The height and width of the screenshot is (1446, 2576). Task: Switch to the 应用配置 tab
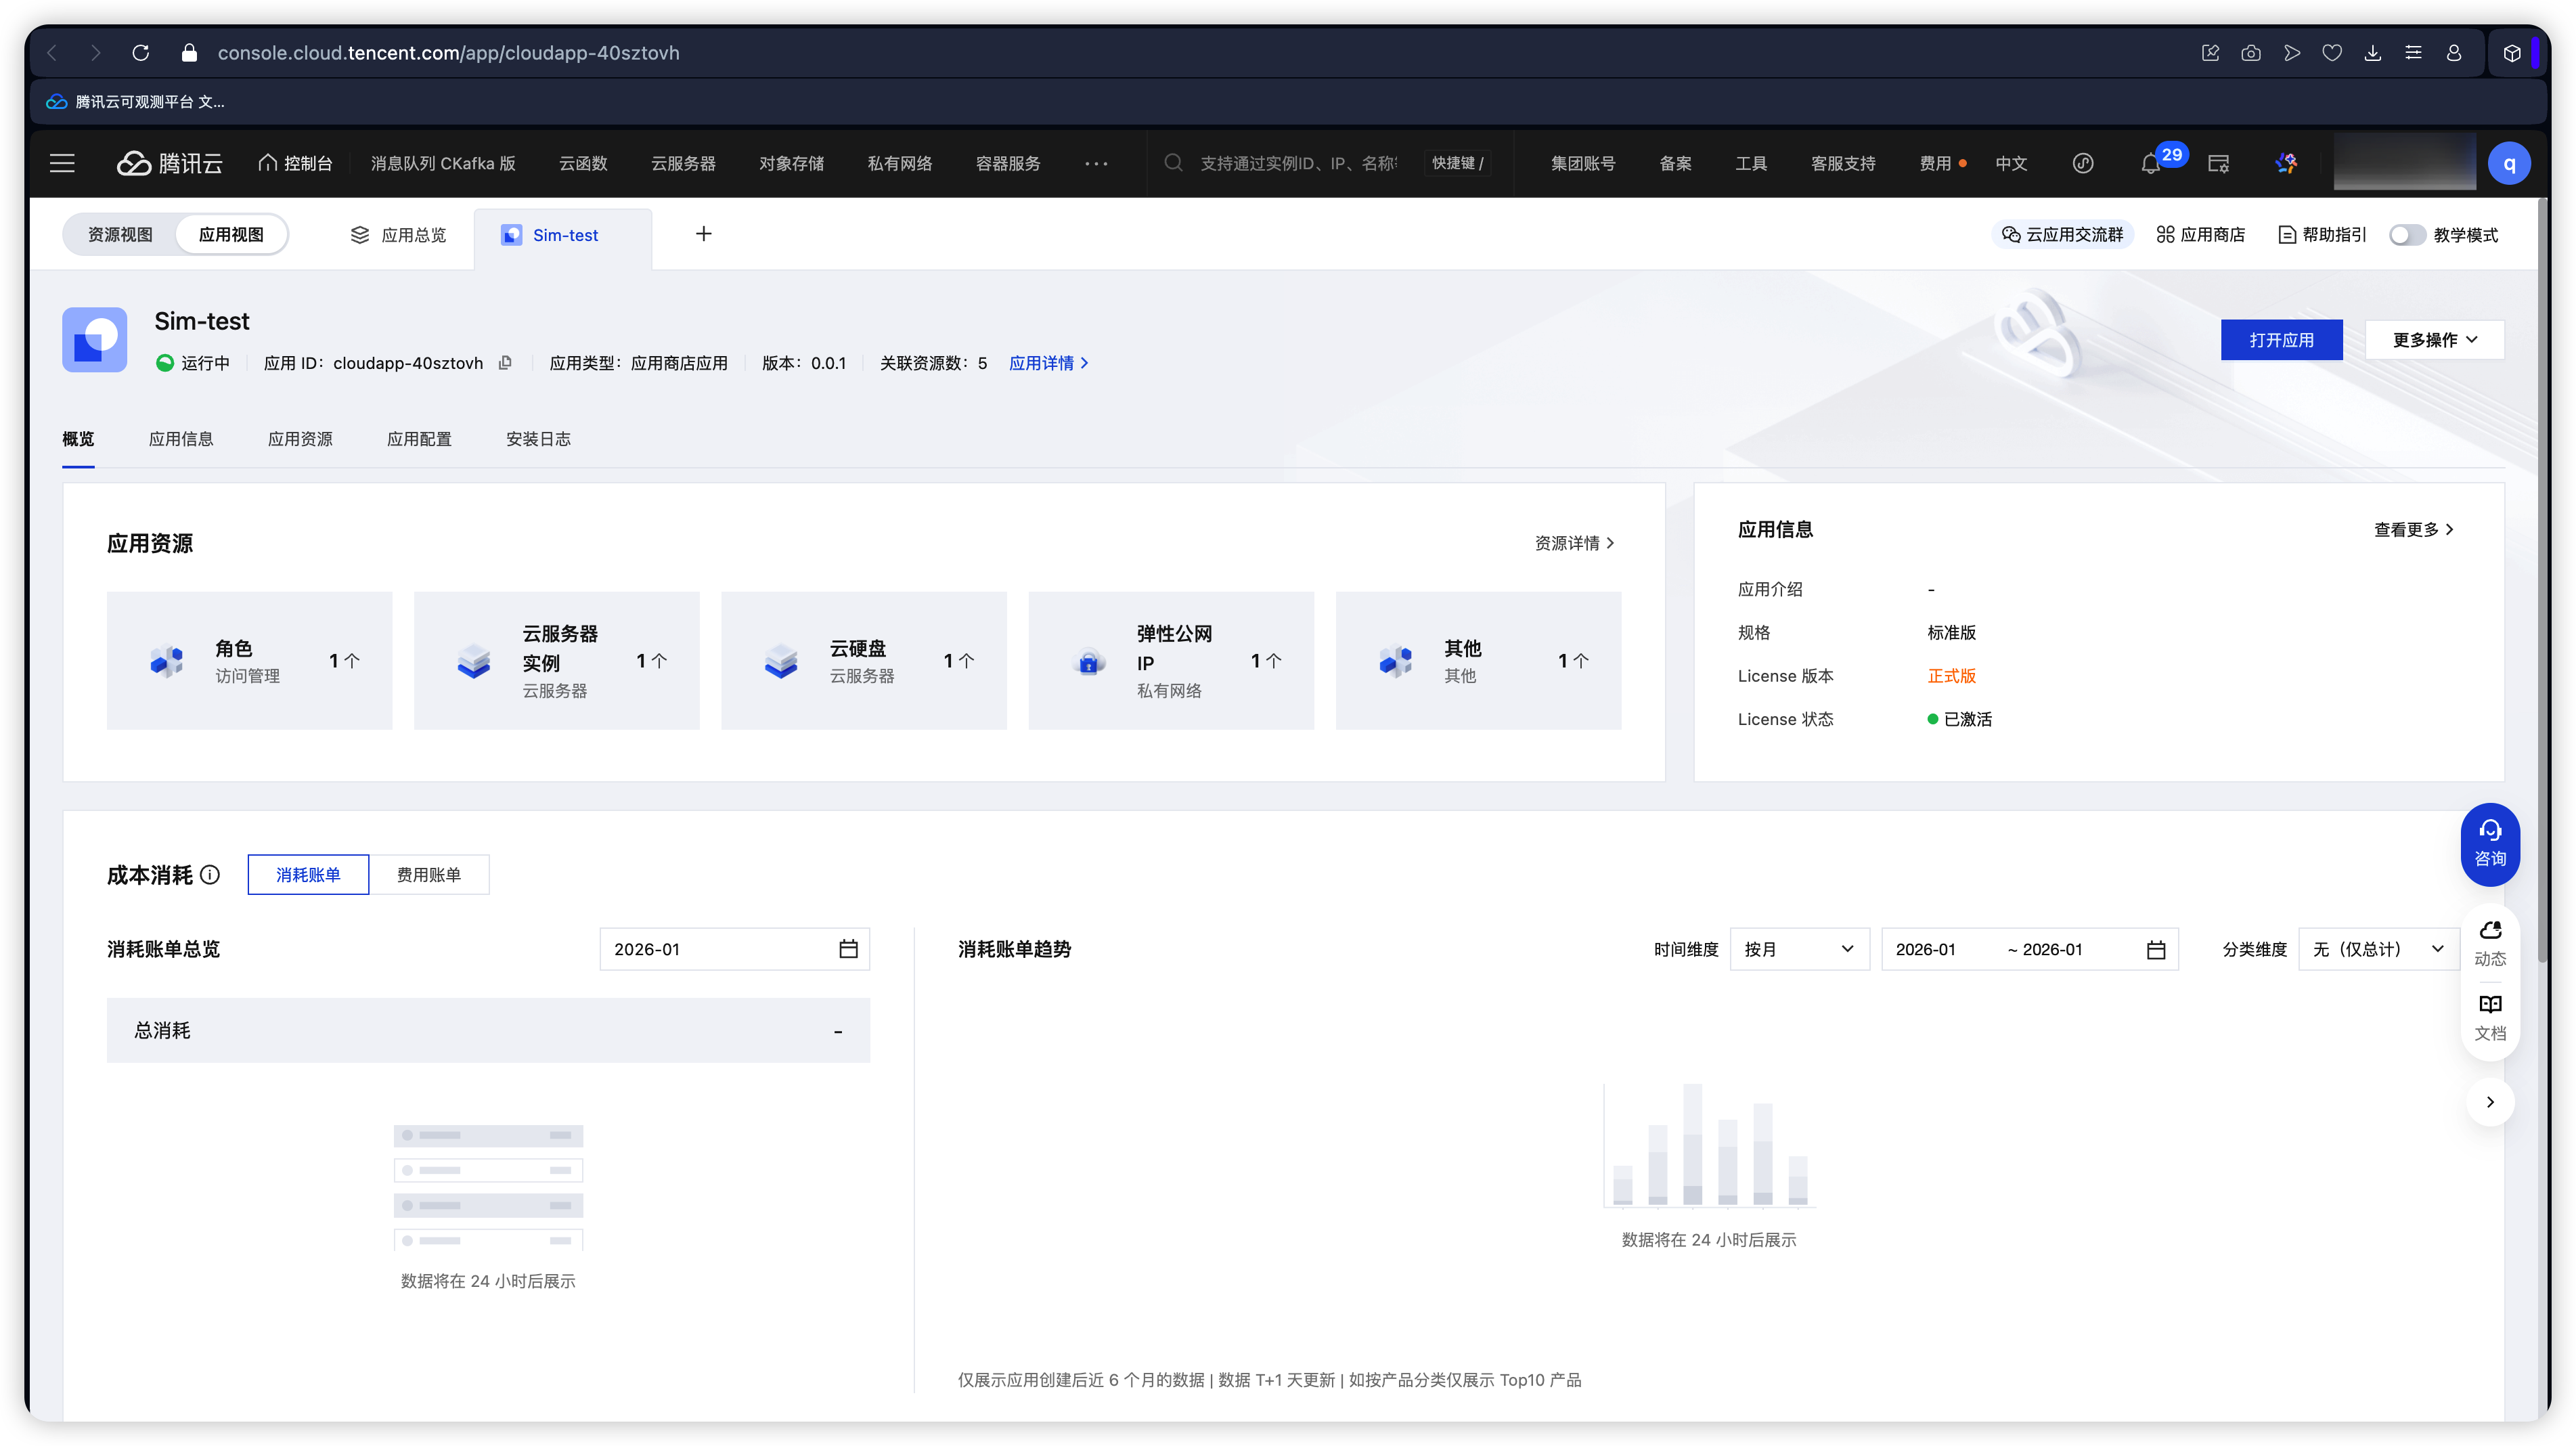coord(419,439)
